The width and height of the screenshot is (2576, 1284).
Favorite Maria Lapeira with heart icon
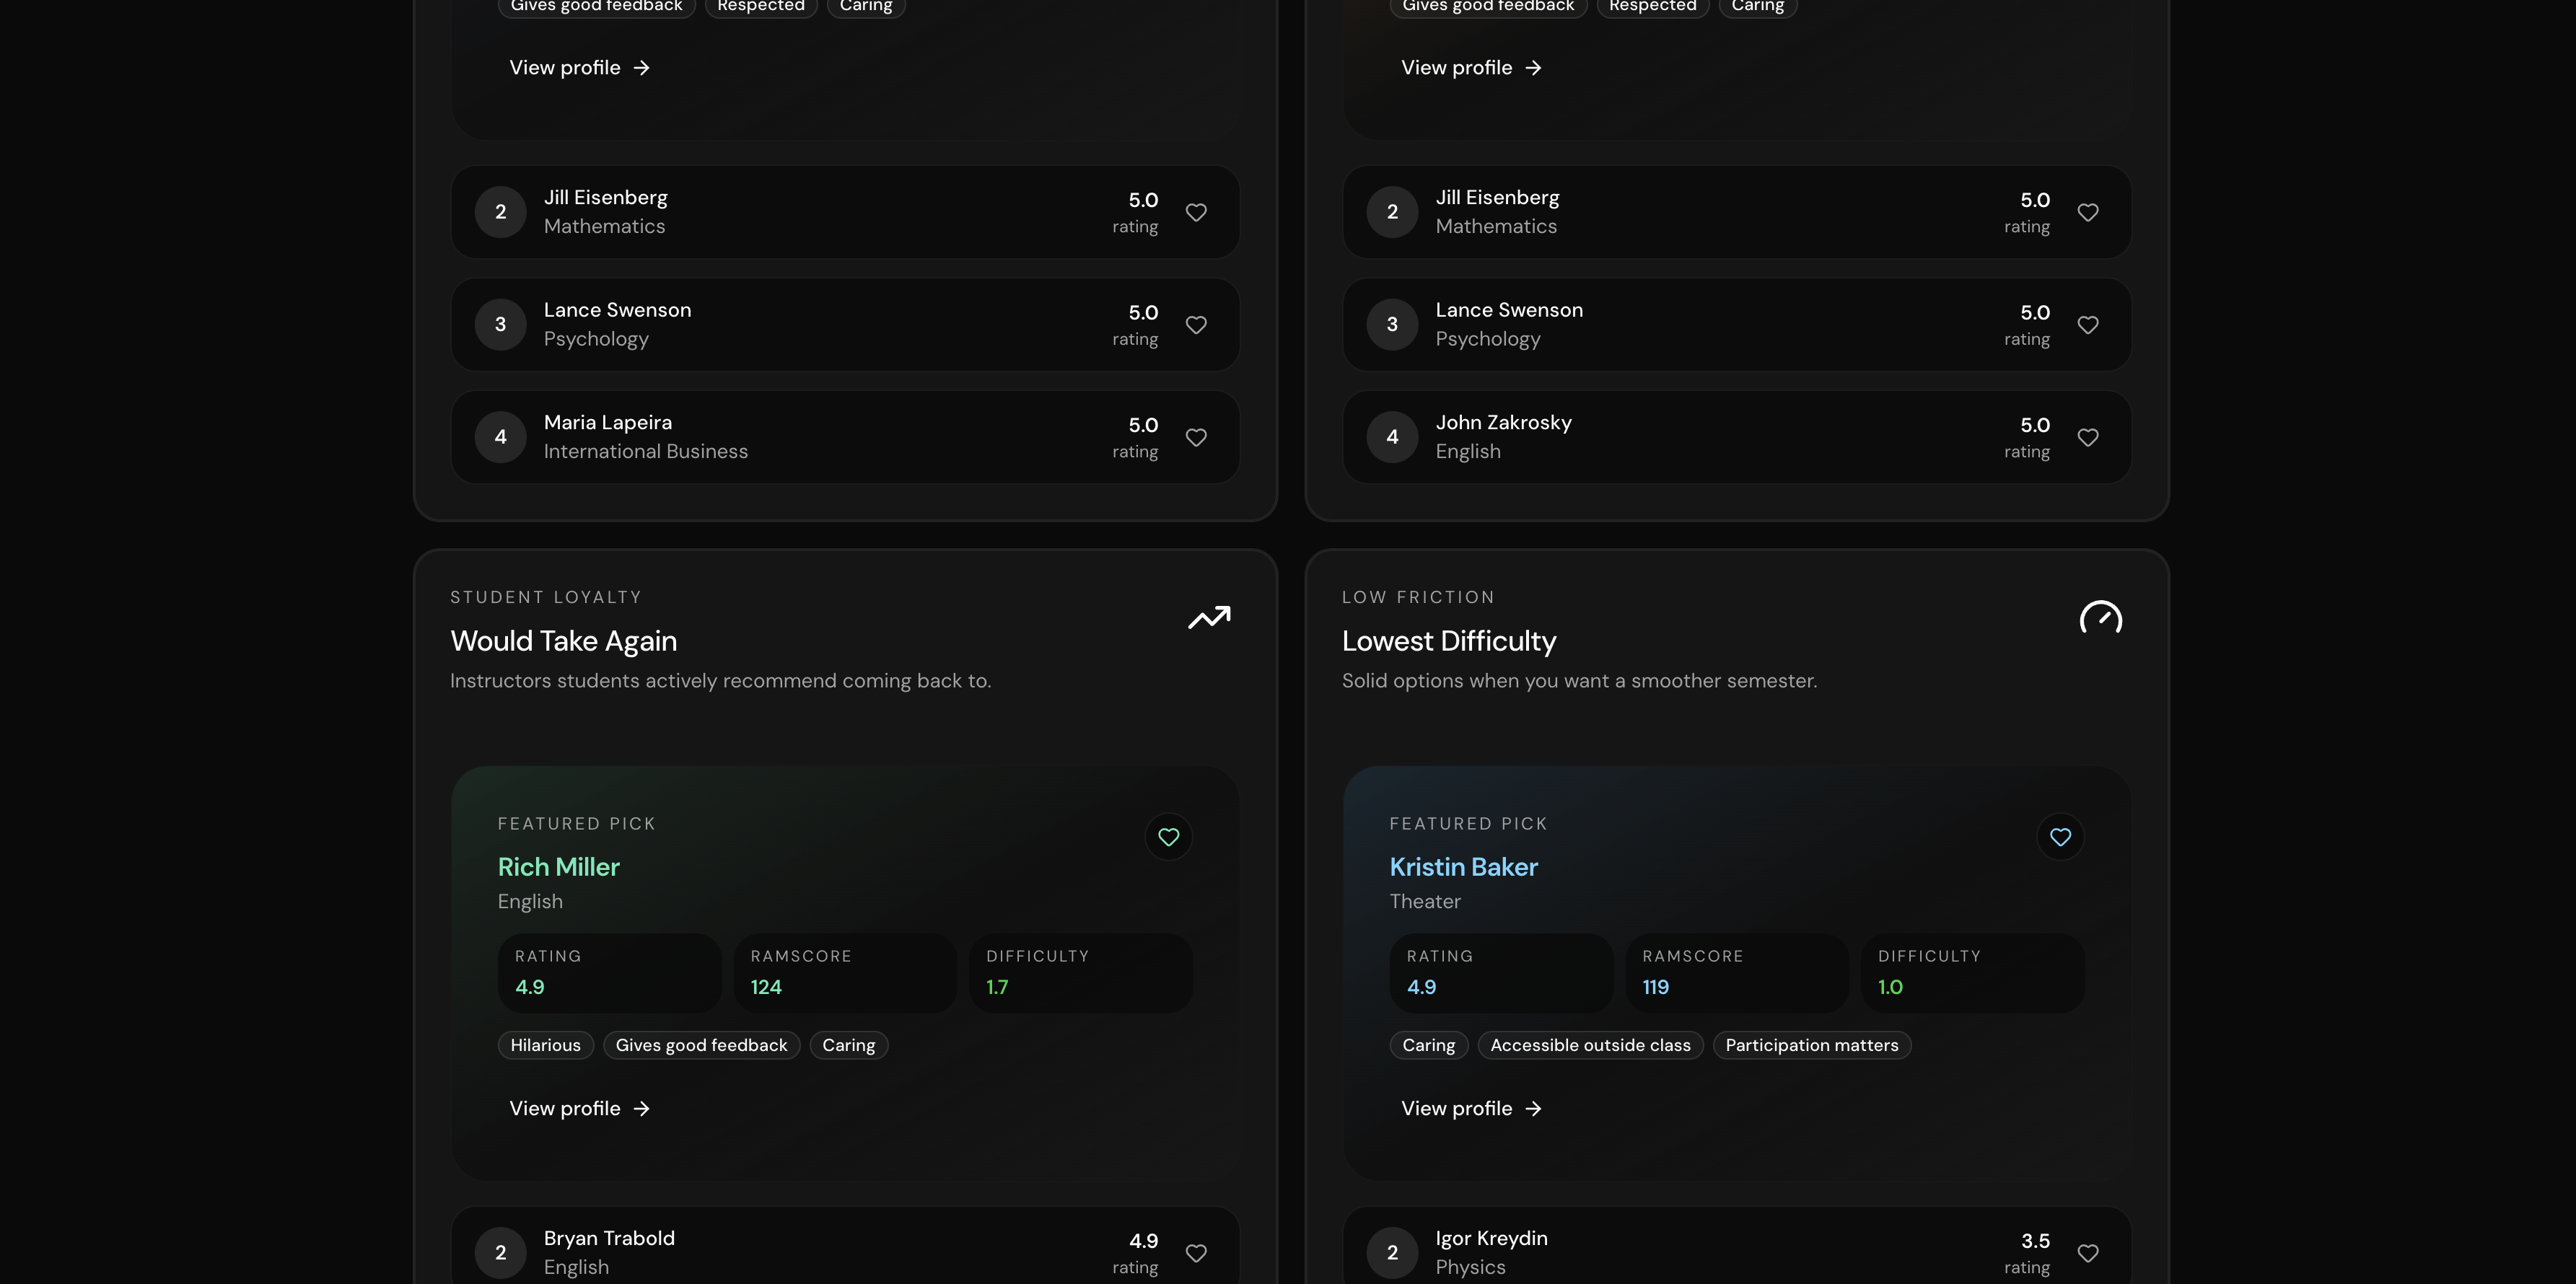[x=1196, y=437]
